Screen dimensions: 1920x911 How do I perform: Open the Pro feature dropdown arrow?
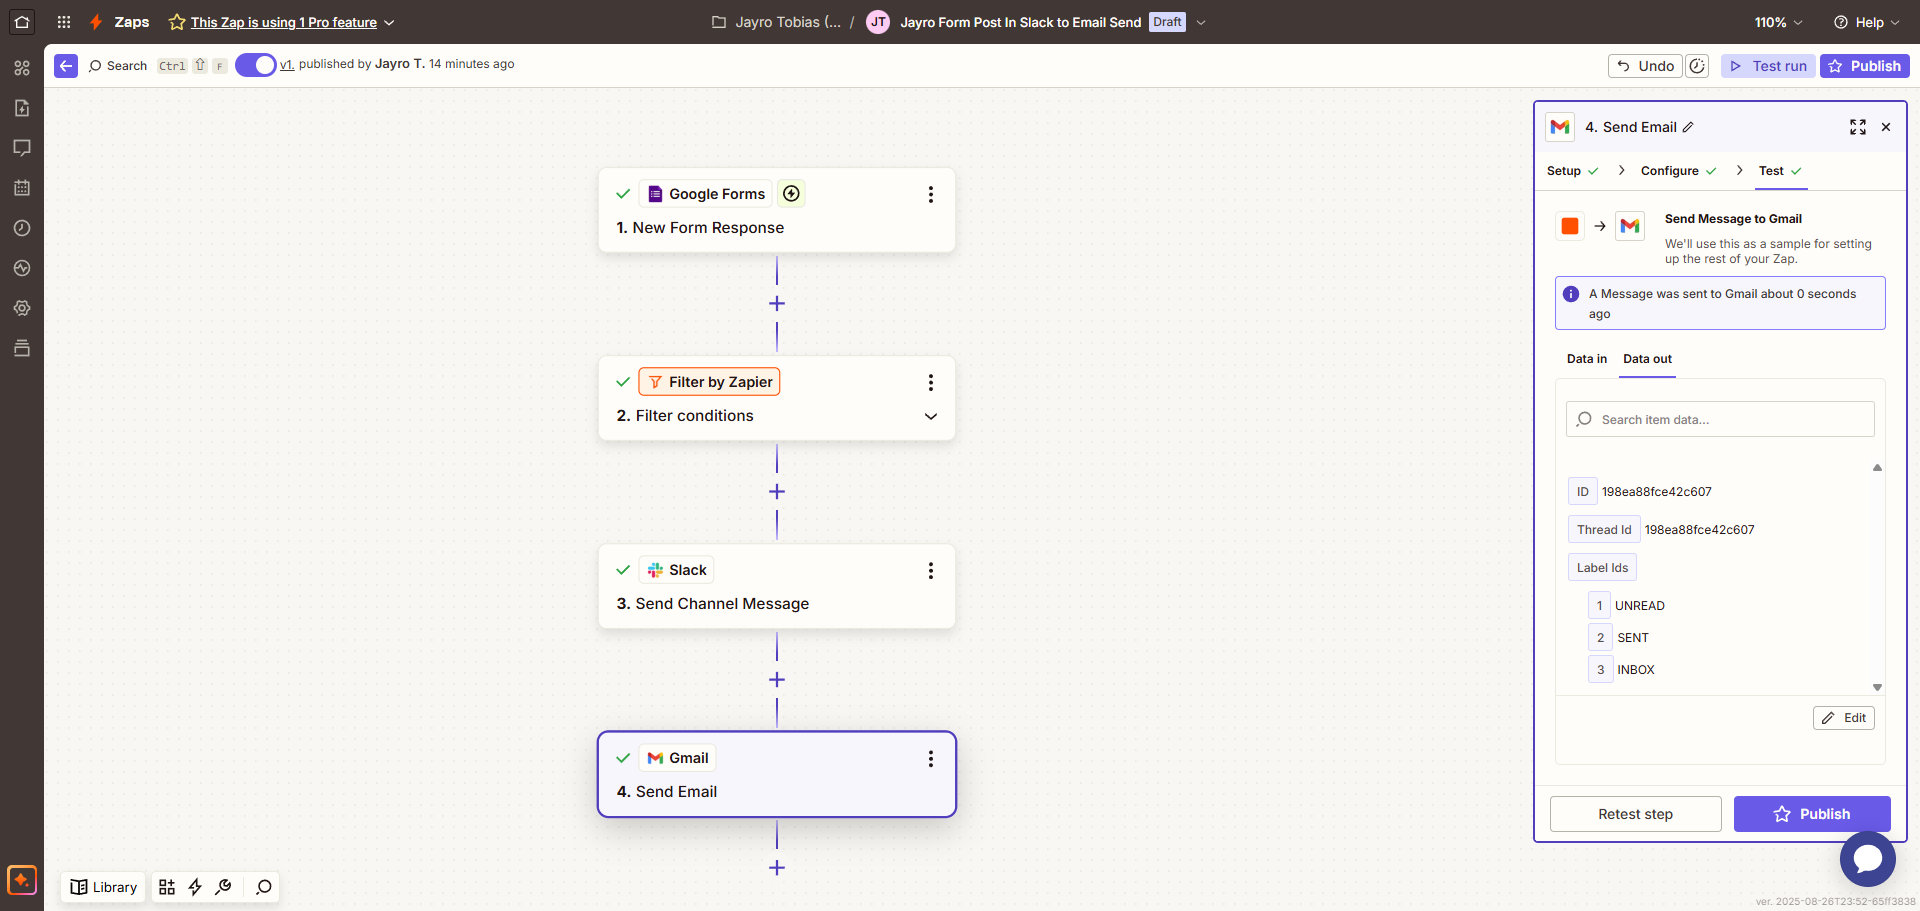point(389,22)
